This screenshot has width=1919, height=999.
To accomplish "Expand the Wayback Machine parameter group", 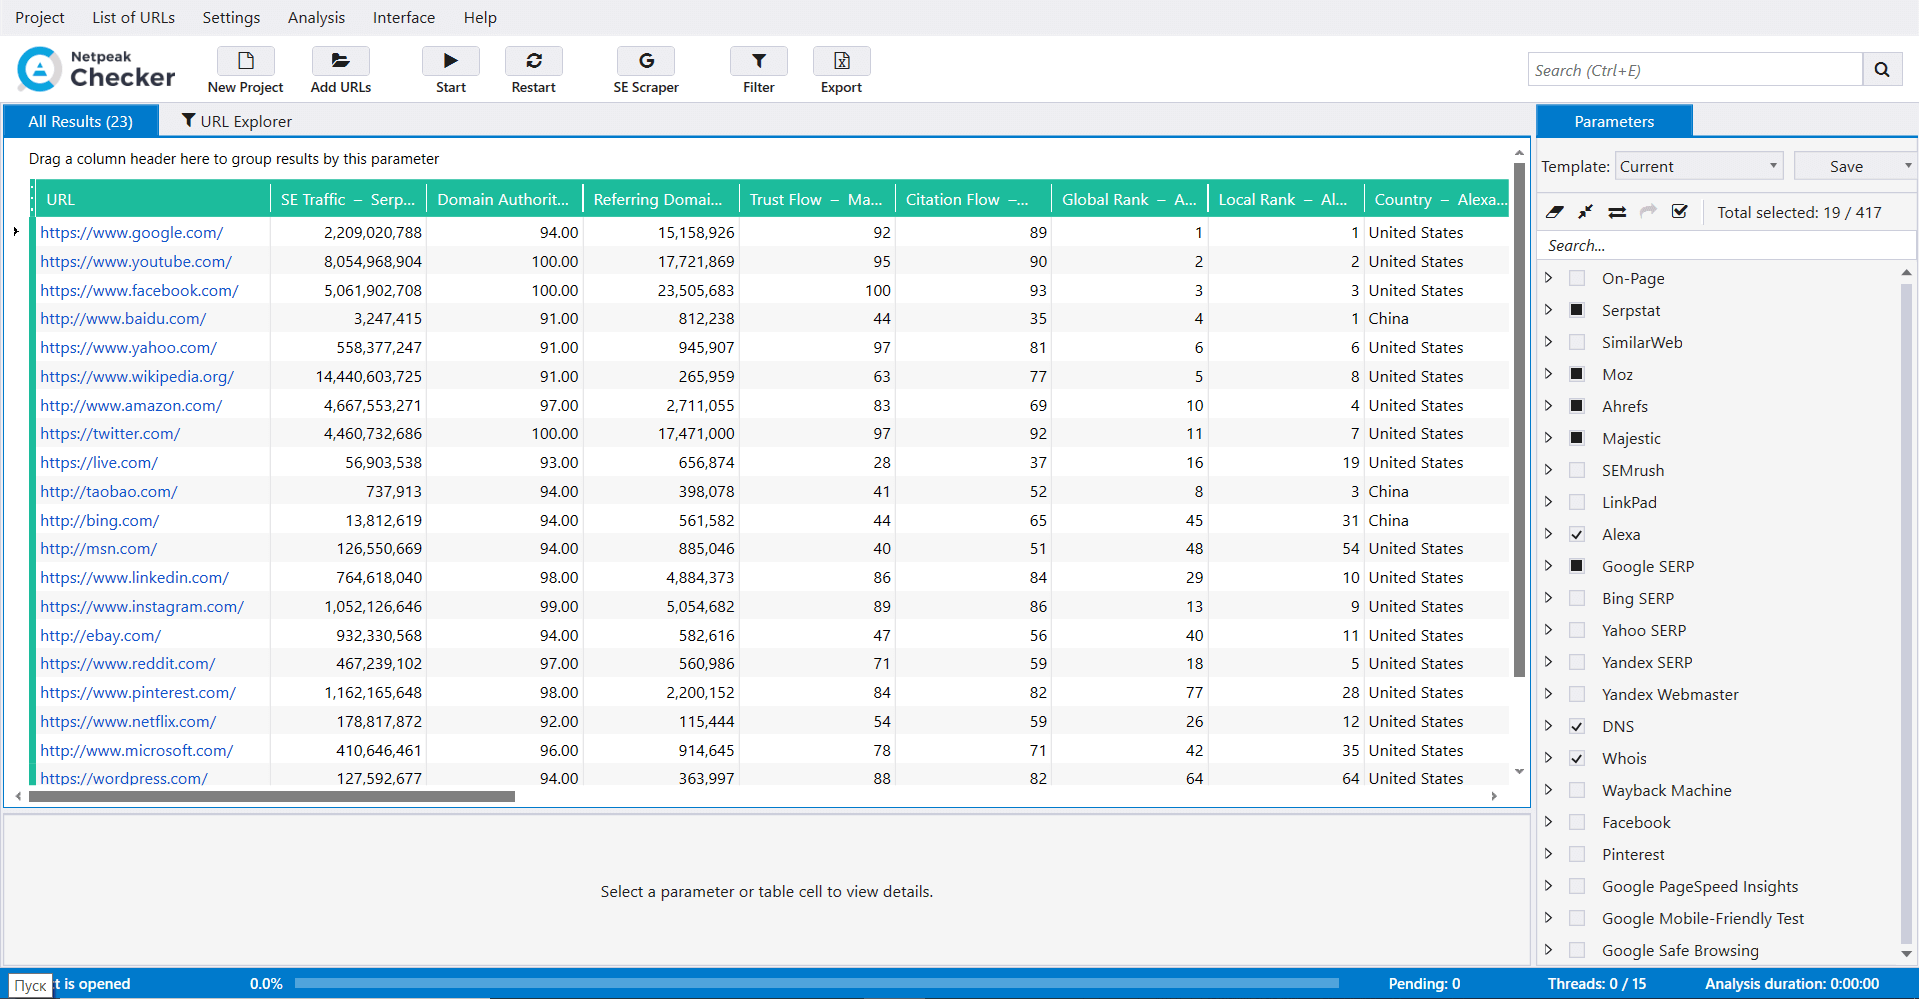I will [x=1549, y=789].
